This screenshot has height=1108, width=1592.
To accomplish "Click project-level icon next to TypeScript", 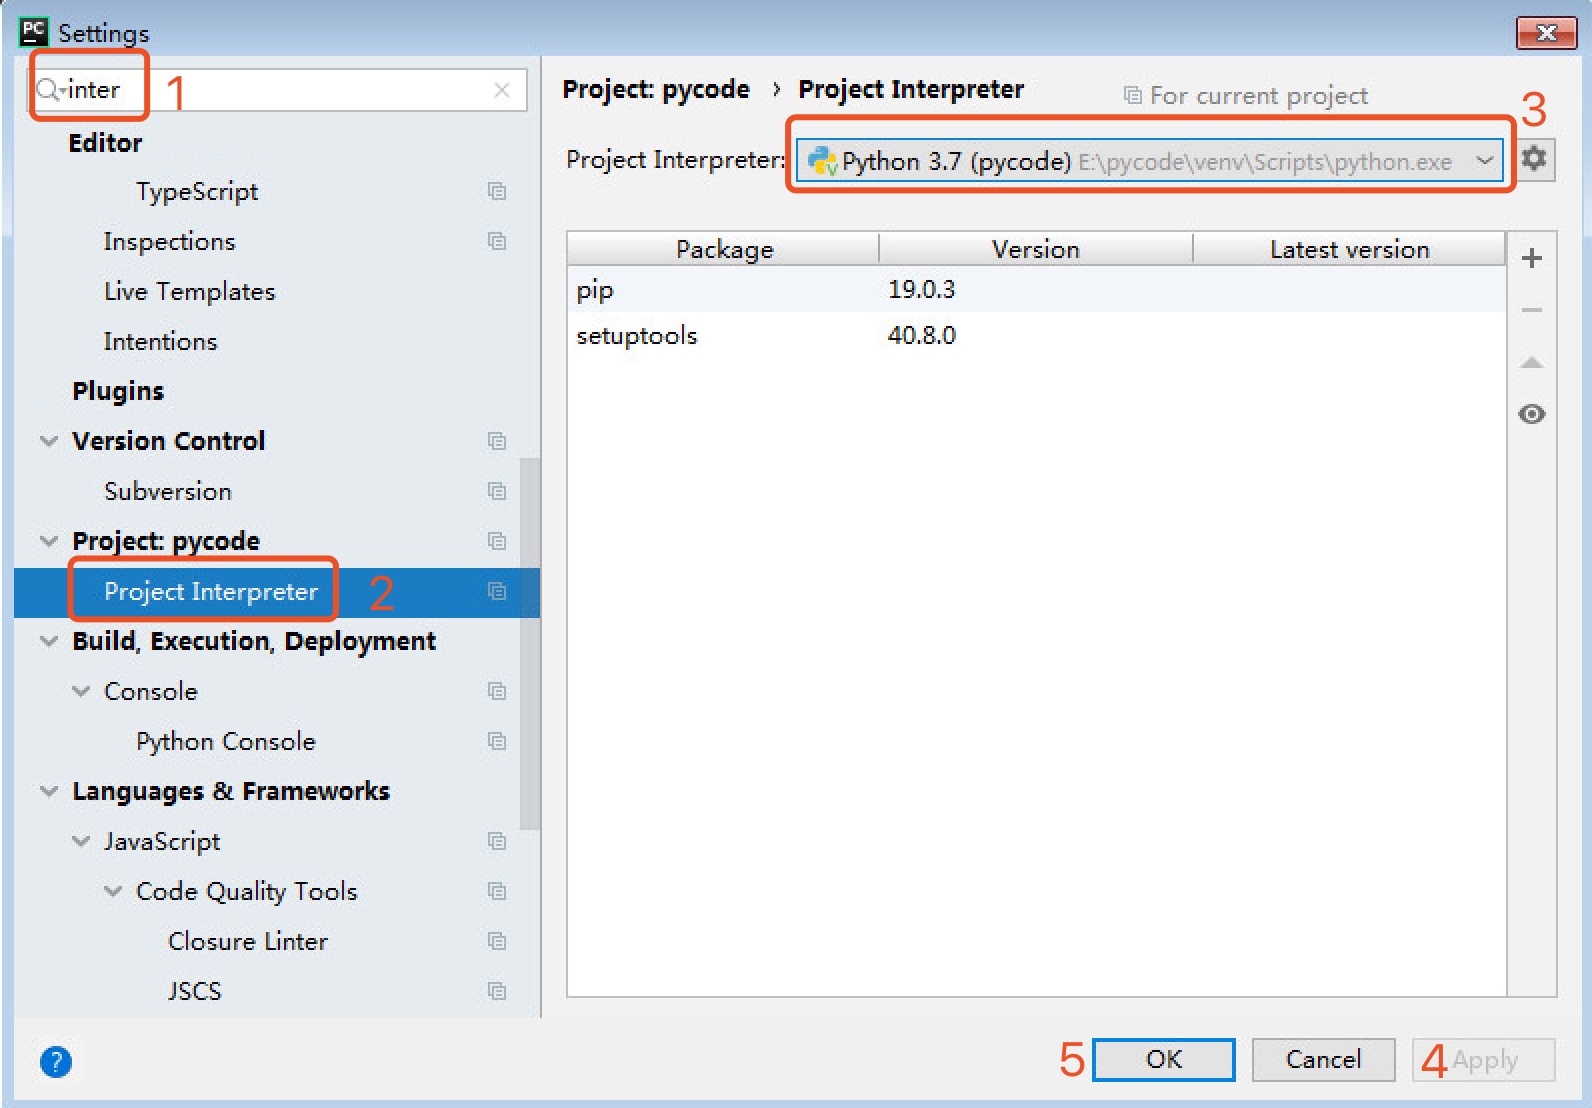I will 497,191.
